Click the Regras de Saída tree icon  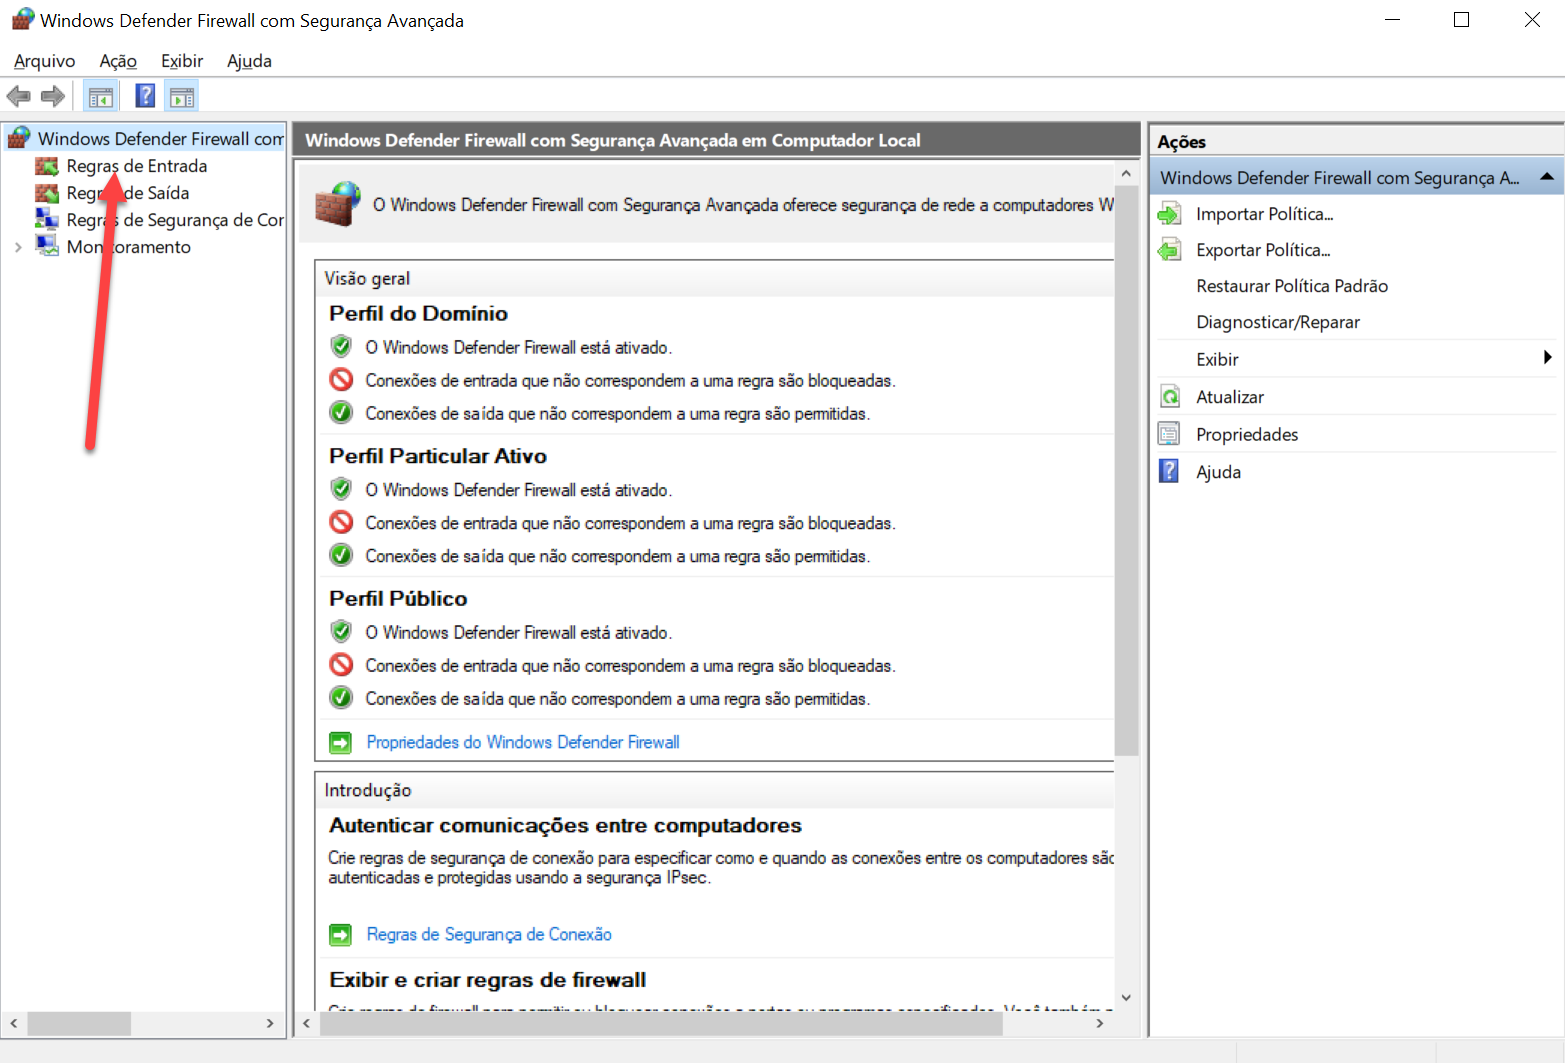[x=47, y=193]
